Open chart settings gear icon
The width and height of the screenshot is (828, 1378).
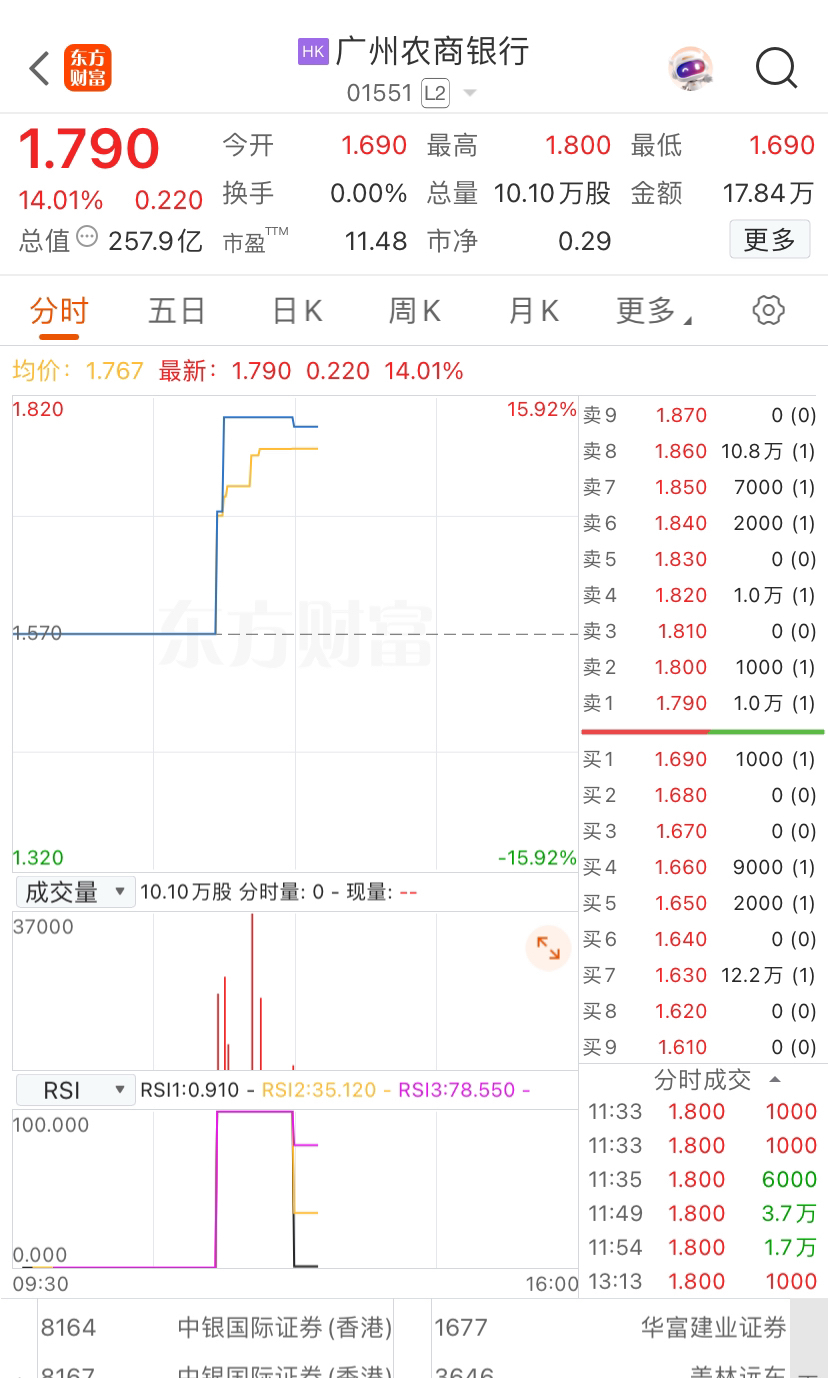(x=768, y=310)
